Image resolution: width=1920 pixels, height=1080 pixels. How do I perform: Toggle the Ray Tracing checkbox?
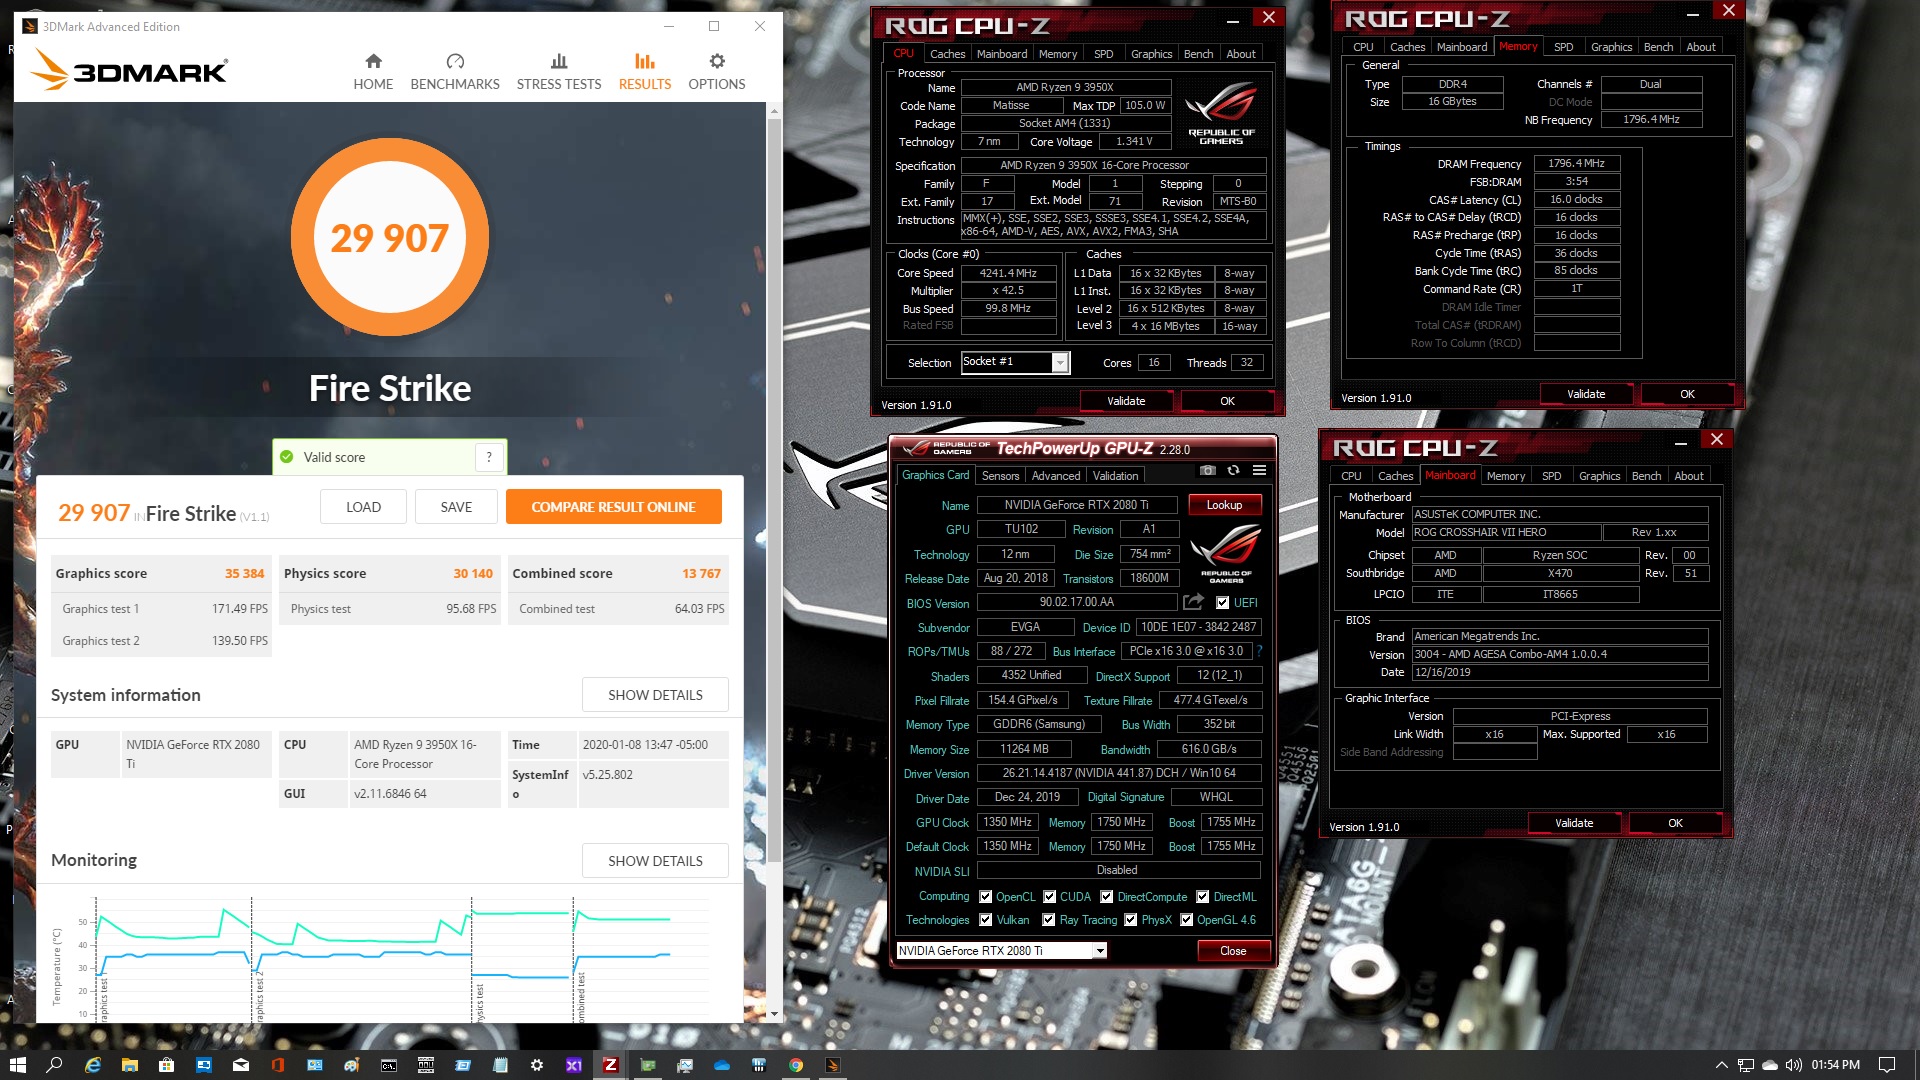(x=1048, y=920)
